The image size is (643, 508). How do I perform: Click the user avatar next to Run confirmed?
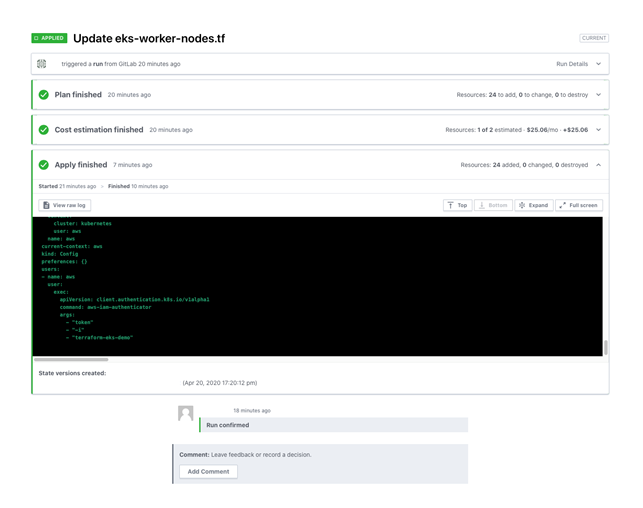185,414
